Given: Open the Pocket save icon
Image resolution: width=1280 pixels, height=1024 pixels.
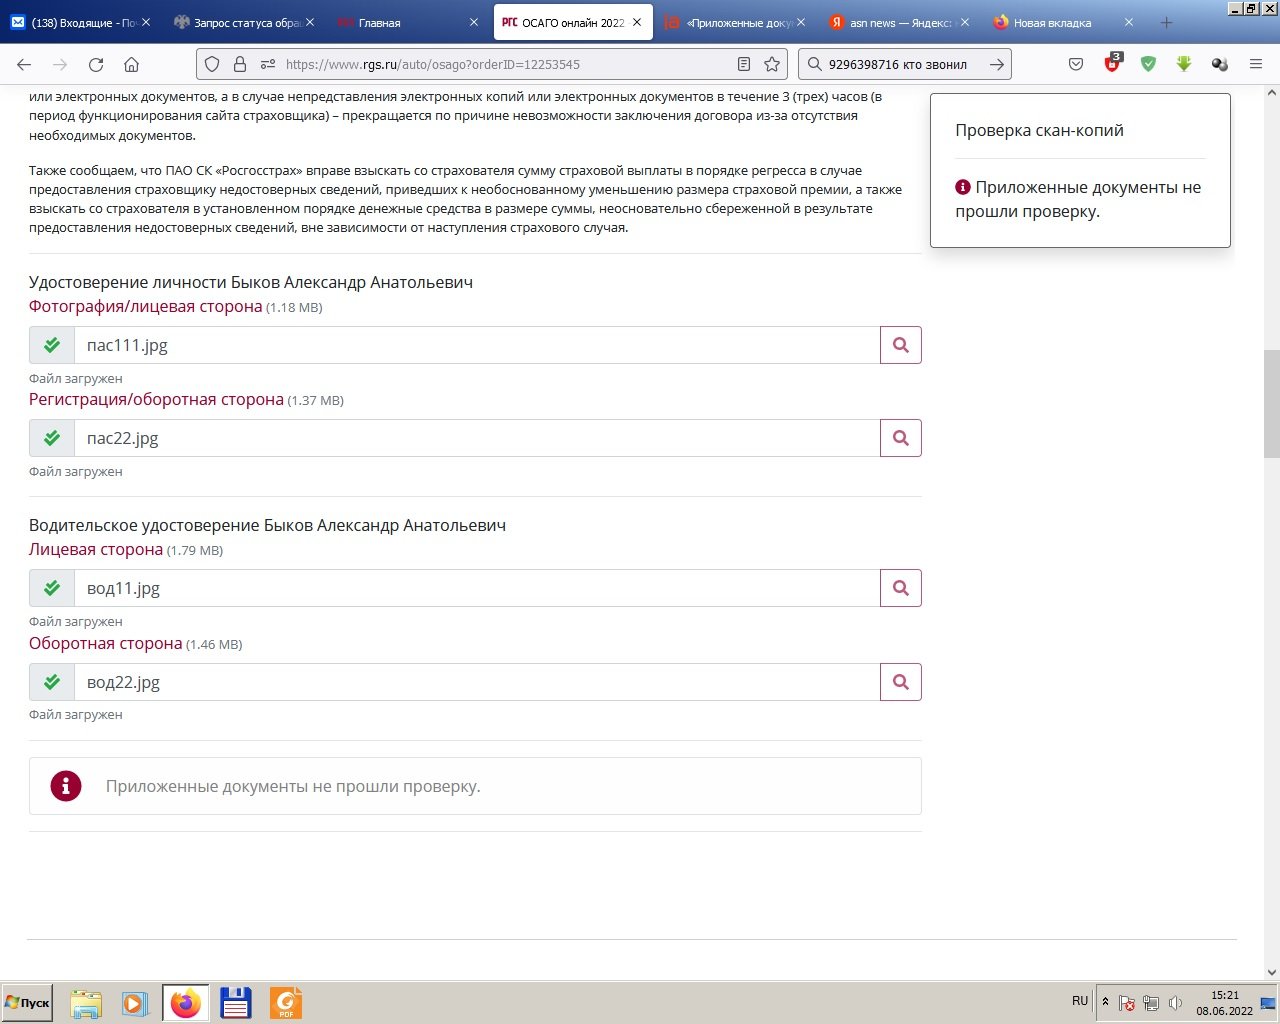Looking at the screenshot, I should (1076, 64).
